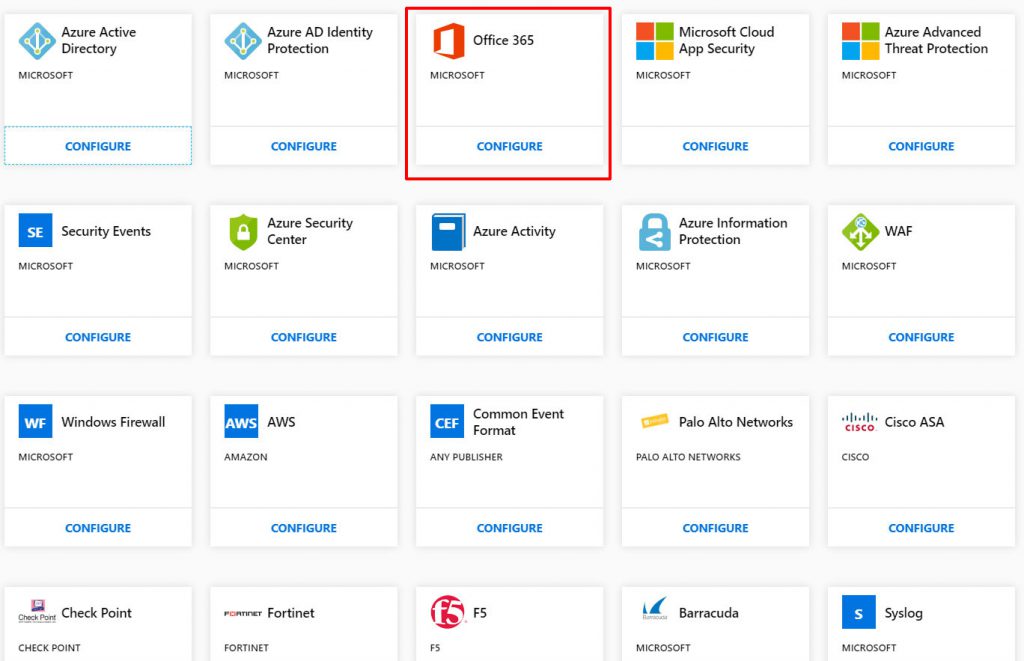1024x661 pixels.
Task: Click the Azure Active Directory title
Action: point(99,40)
